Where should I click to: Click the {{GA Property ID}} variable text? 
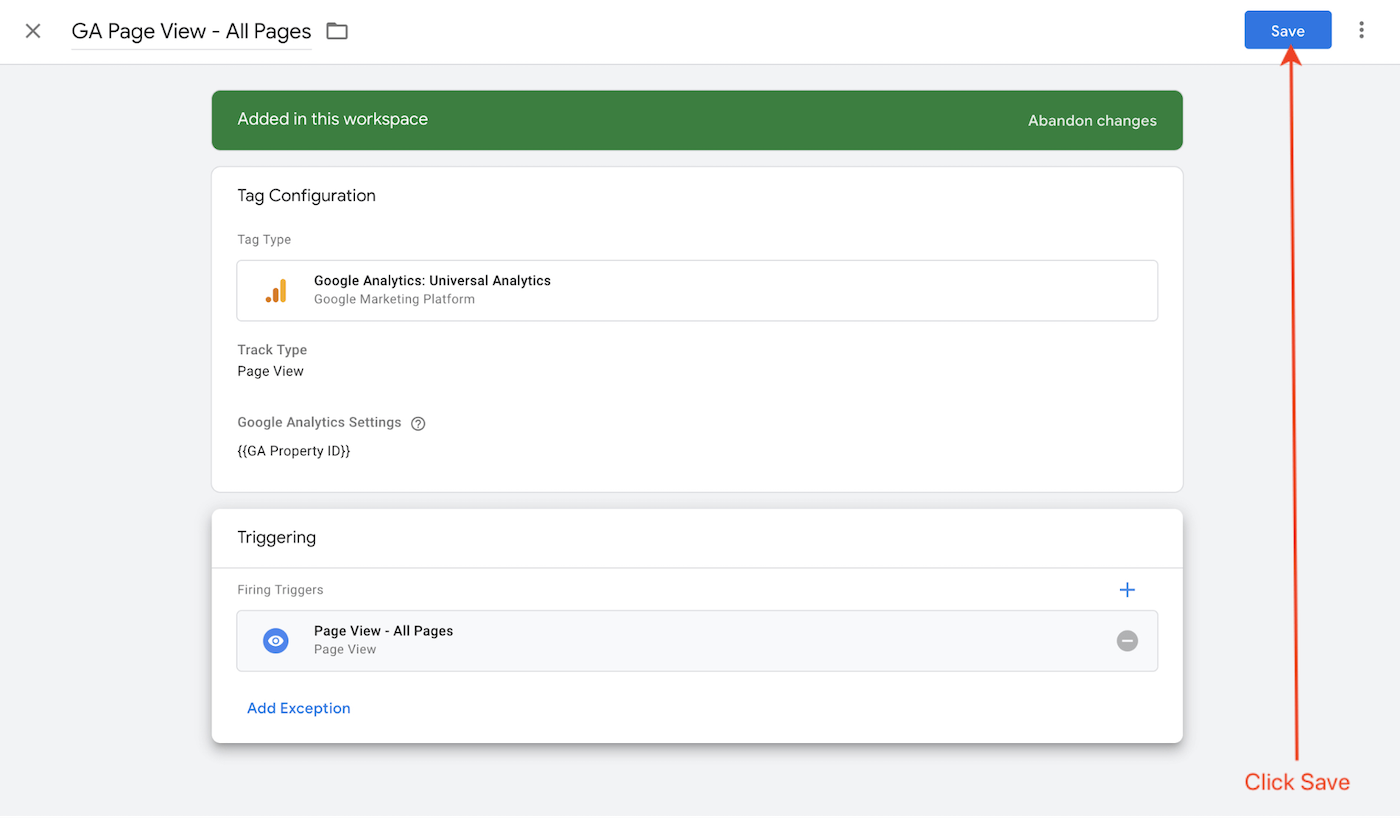pos(294,451)
